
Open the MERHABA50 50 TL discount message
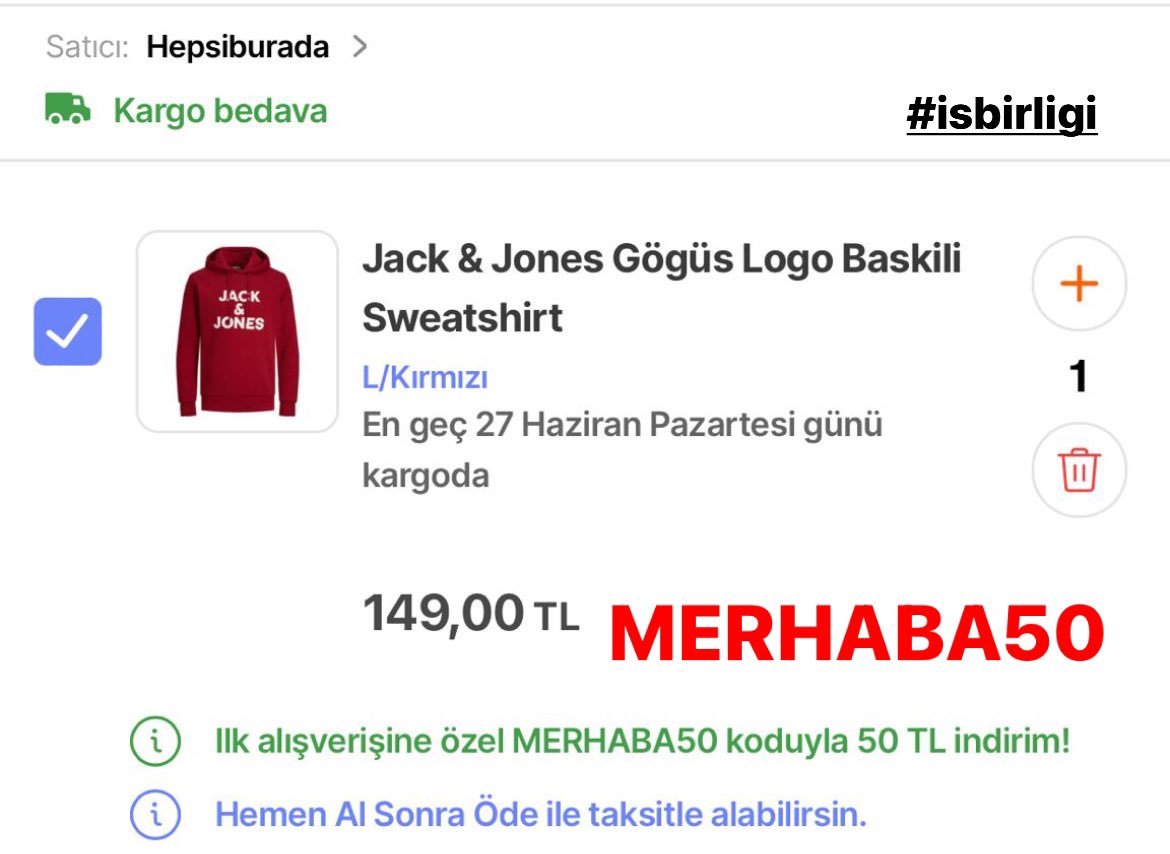(x=642, y=741)
